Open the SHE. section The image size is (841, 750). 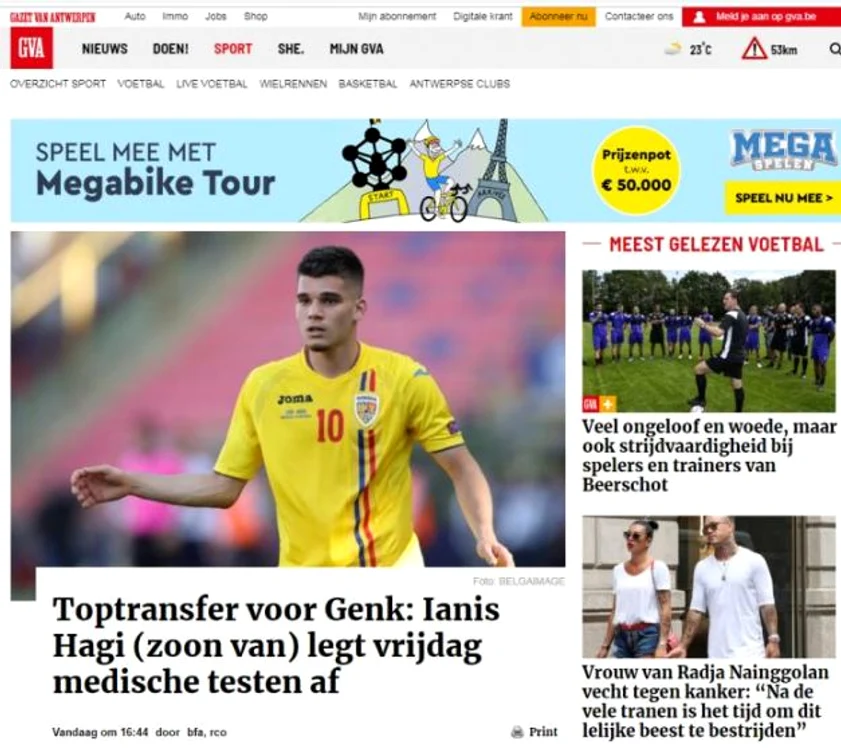(291, 49)
